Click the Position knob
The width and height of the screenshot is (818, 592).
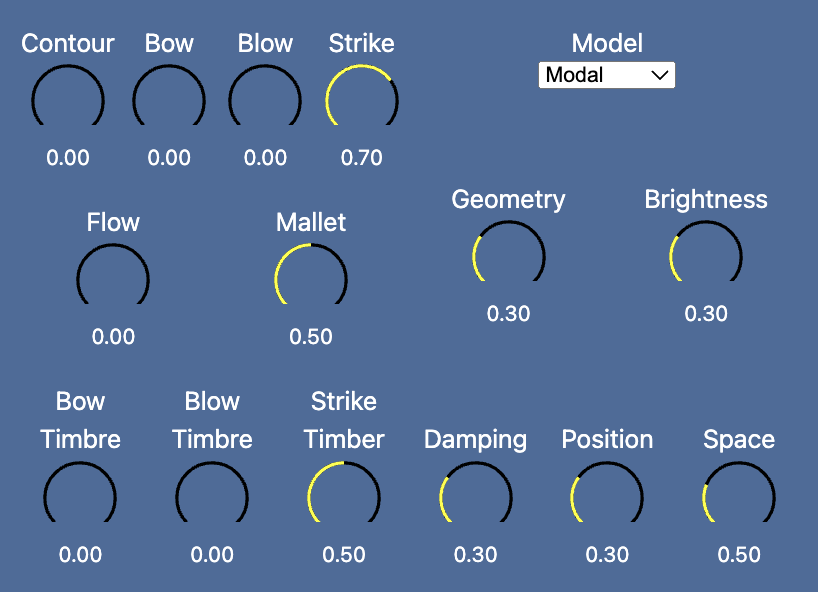pos(607,492)
